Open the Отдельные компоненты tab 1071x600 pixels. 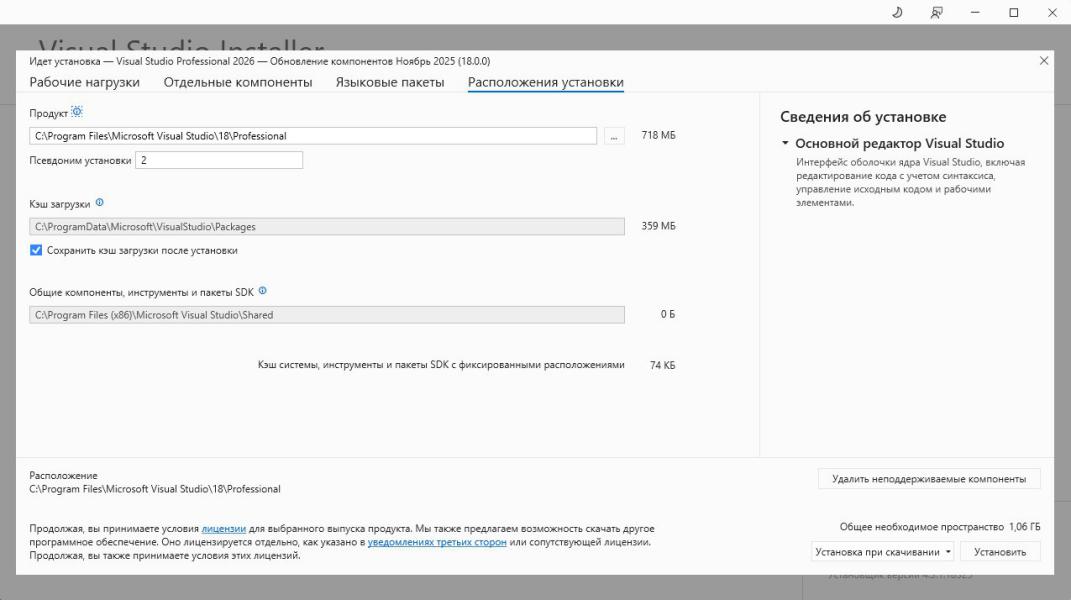point(238,82)
